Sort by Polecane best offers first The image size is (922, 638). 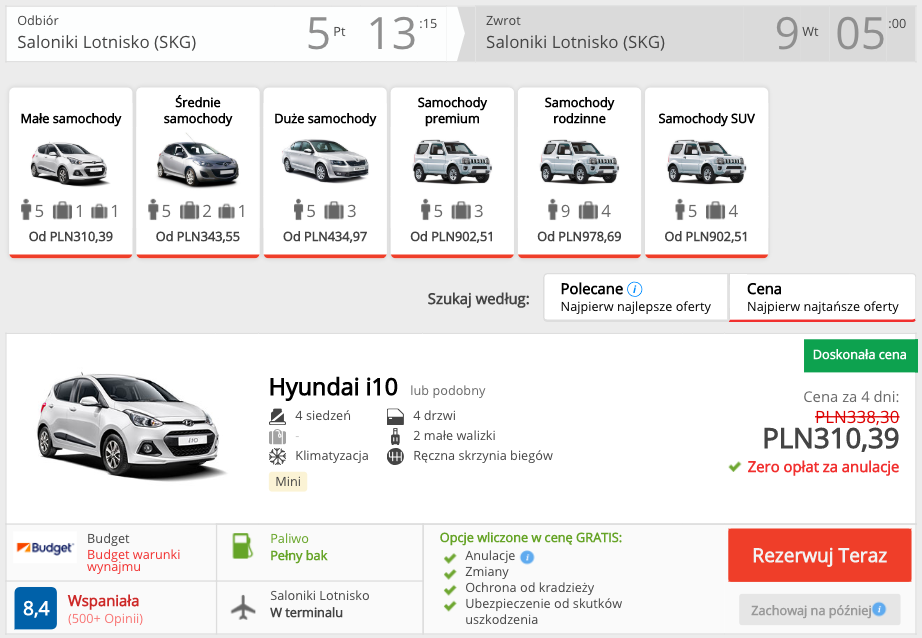(636, 298)
